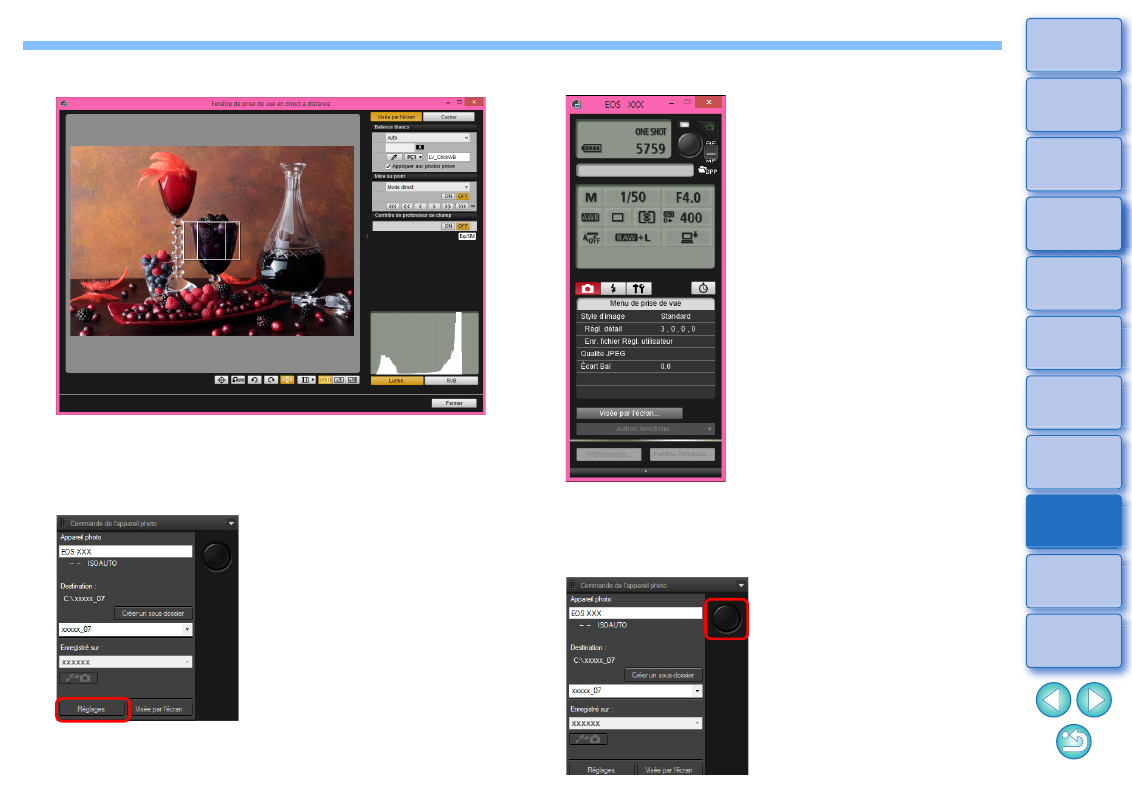The image size is (1132, 800).
Task: Click the DPP folder icon
Action: [708, 170]
